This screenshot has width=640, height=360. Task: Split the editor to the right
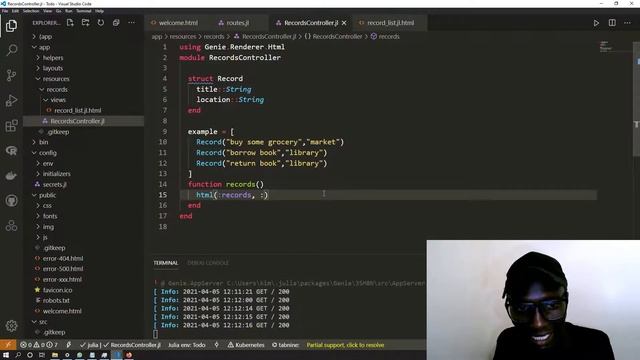612,23
